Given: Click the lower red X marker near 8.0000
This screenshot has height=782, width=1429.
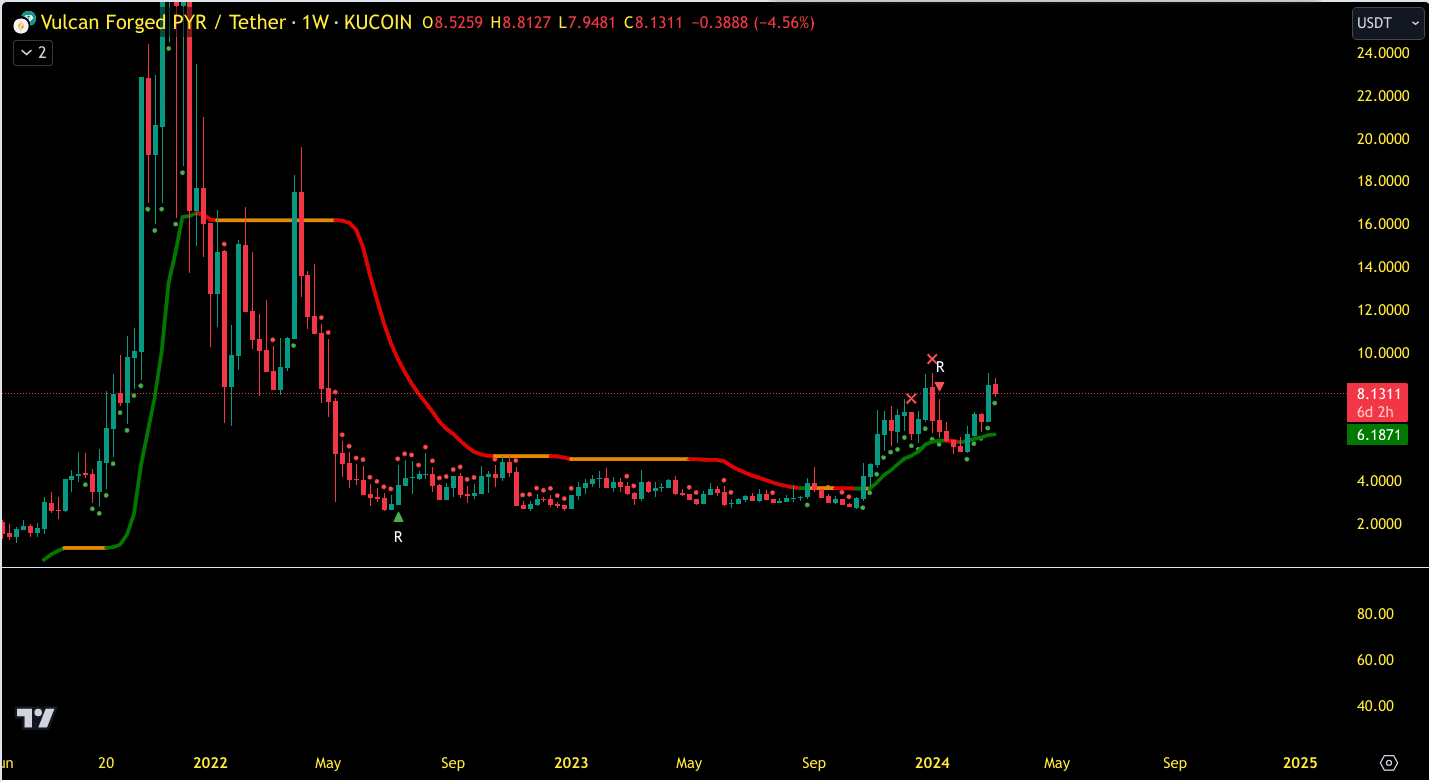Looking at the screenshot, I should [x=911, y=399].
